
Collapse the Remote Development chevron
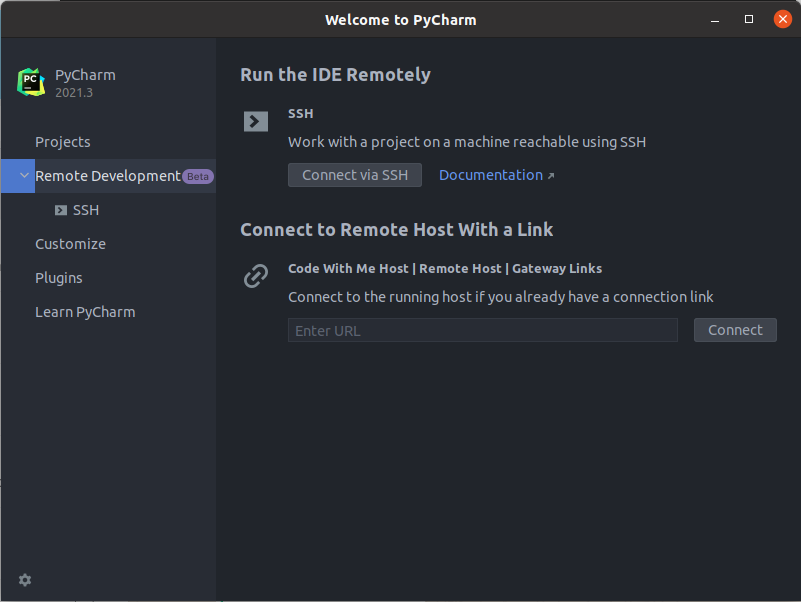[24, 175]
